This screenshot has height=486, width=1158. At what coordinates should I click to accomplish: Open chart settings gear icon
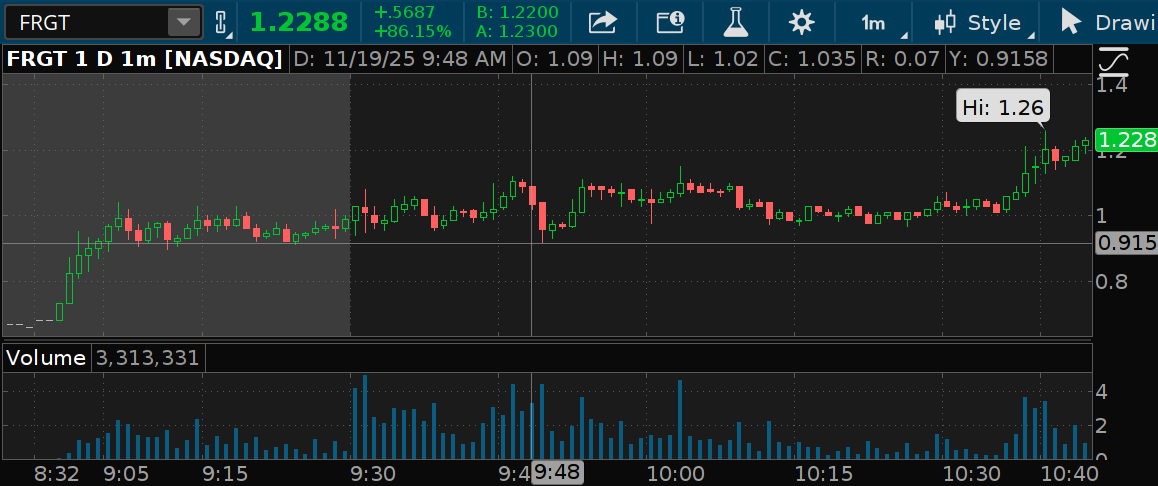pyautogui.click(x=801, y=23)
